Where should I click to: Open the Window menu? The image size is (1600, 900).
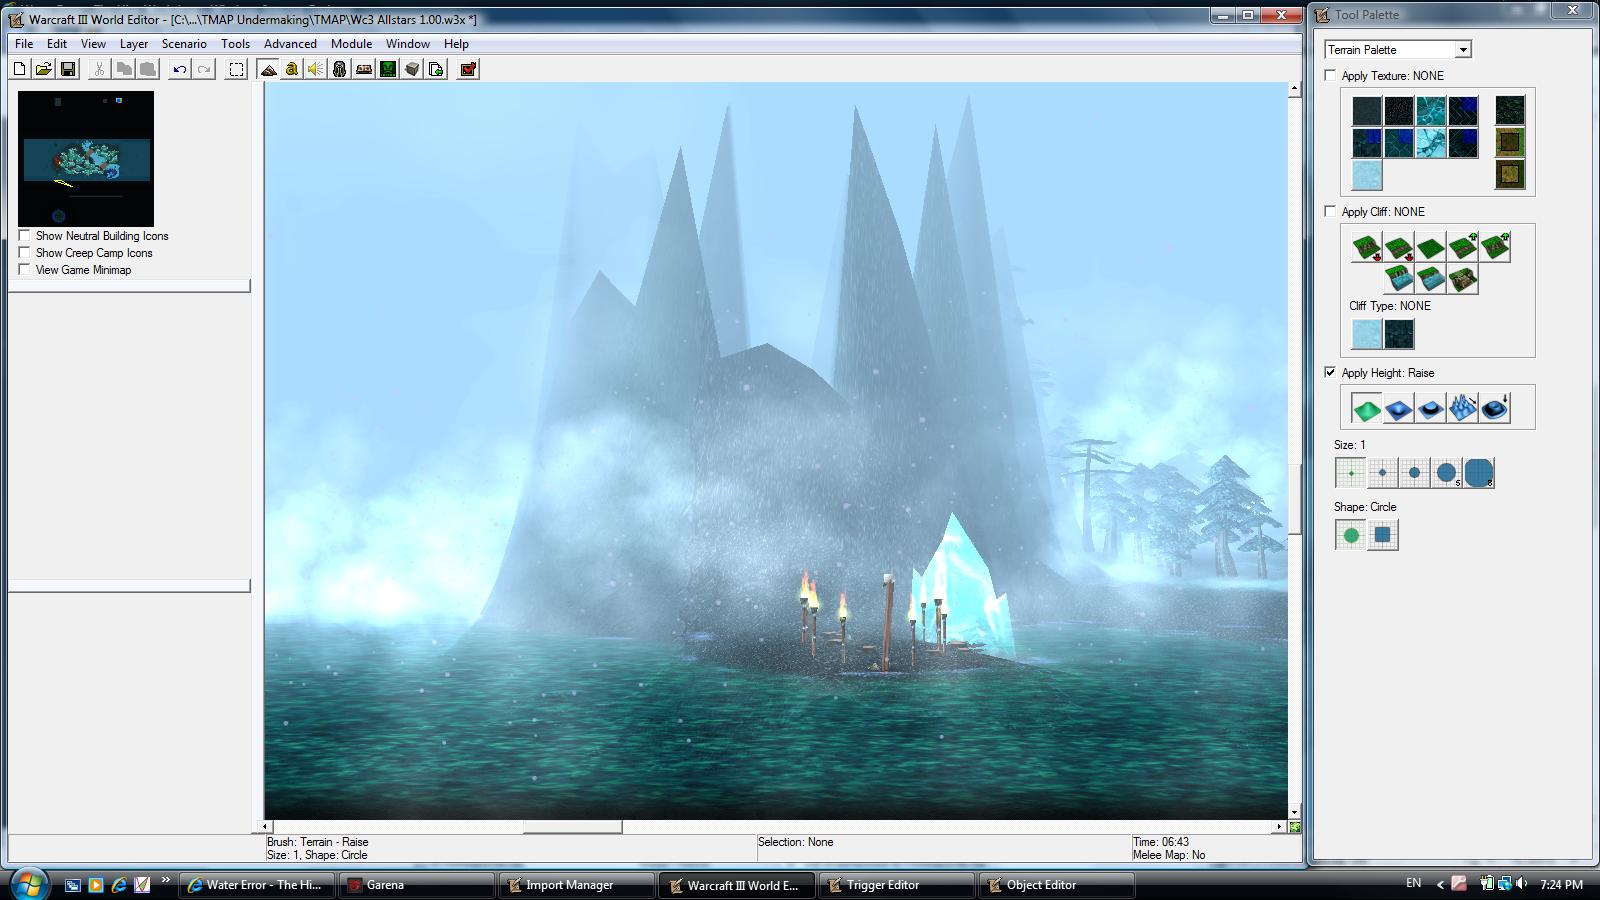[x=408, y=44]
